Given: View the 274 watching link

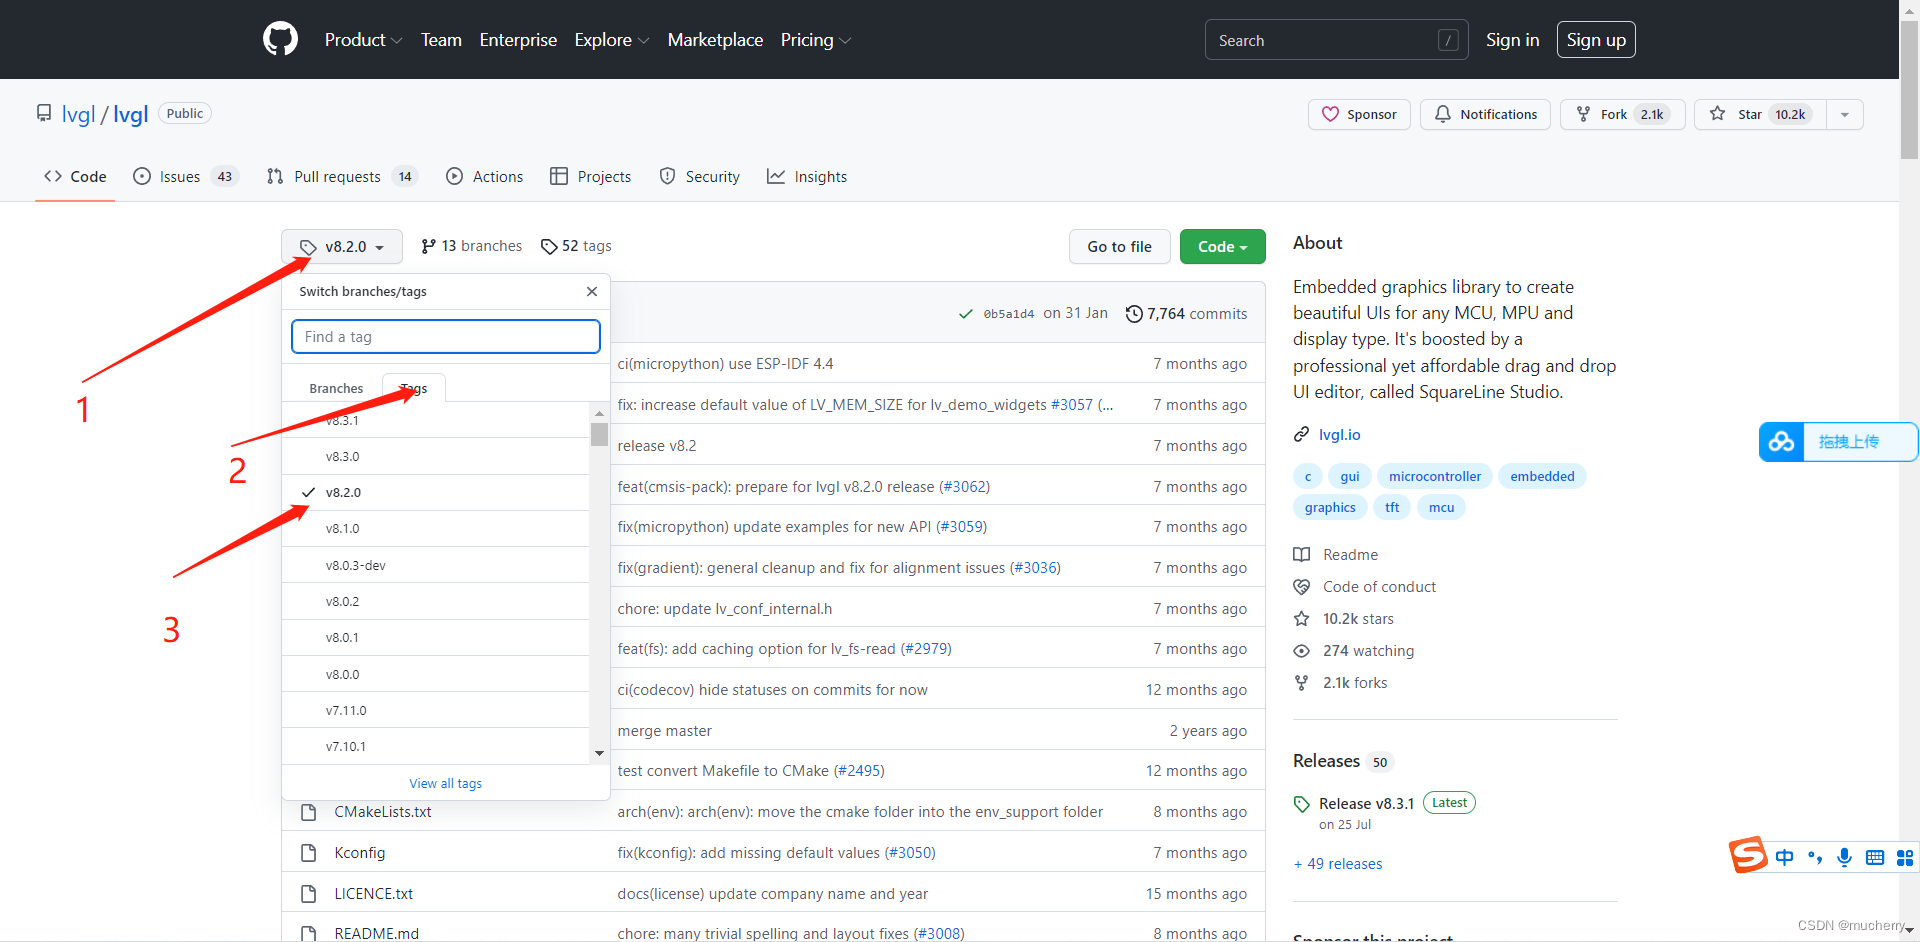Looking at the screenshot, I should 1354,650.
